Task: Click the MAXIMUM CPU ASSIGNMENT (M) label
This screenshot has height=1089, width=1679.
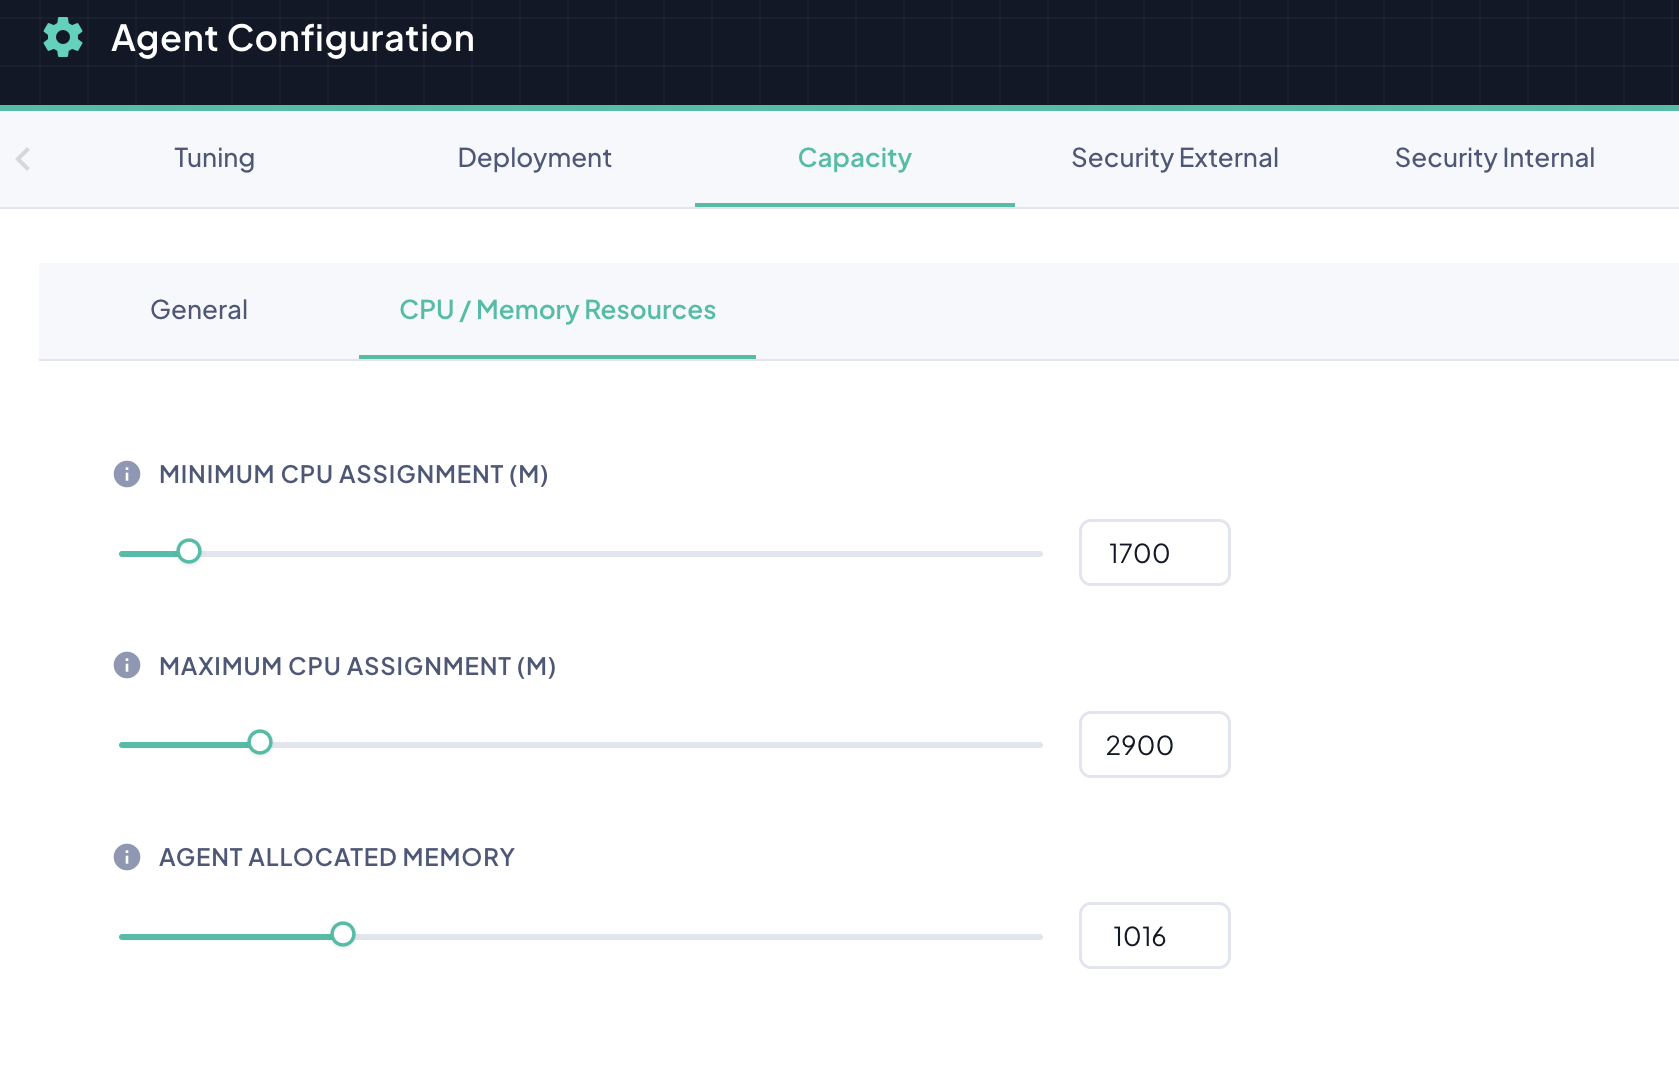Action: pos(358,666)
